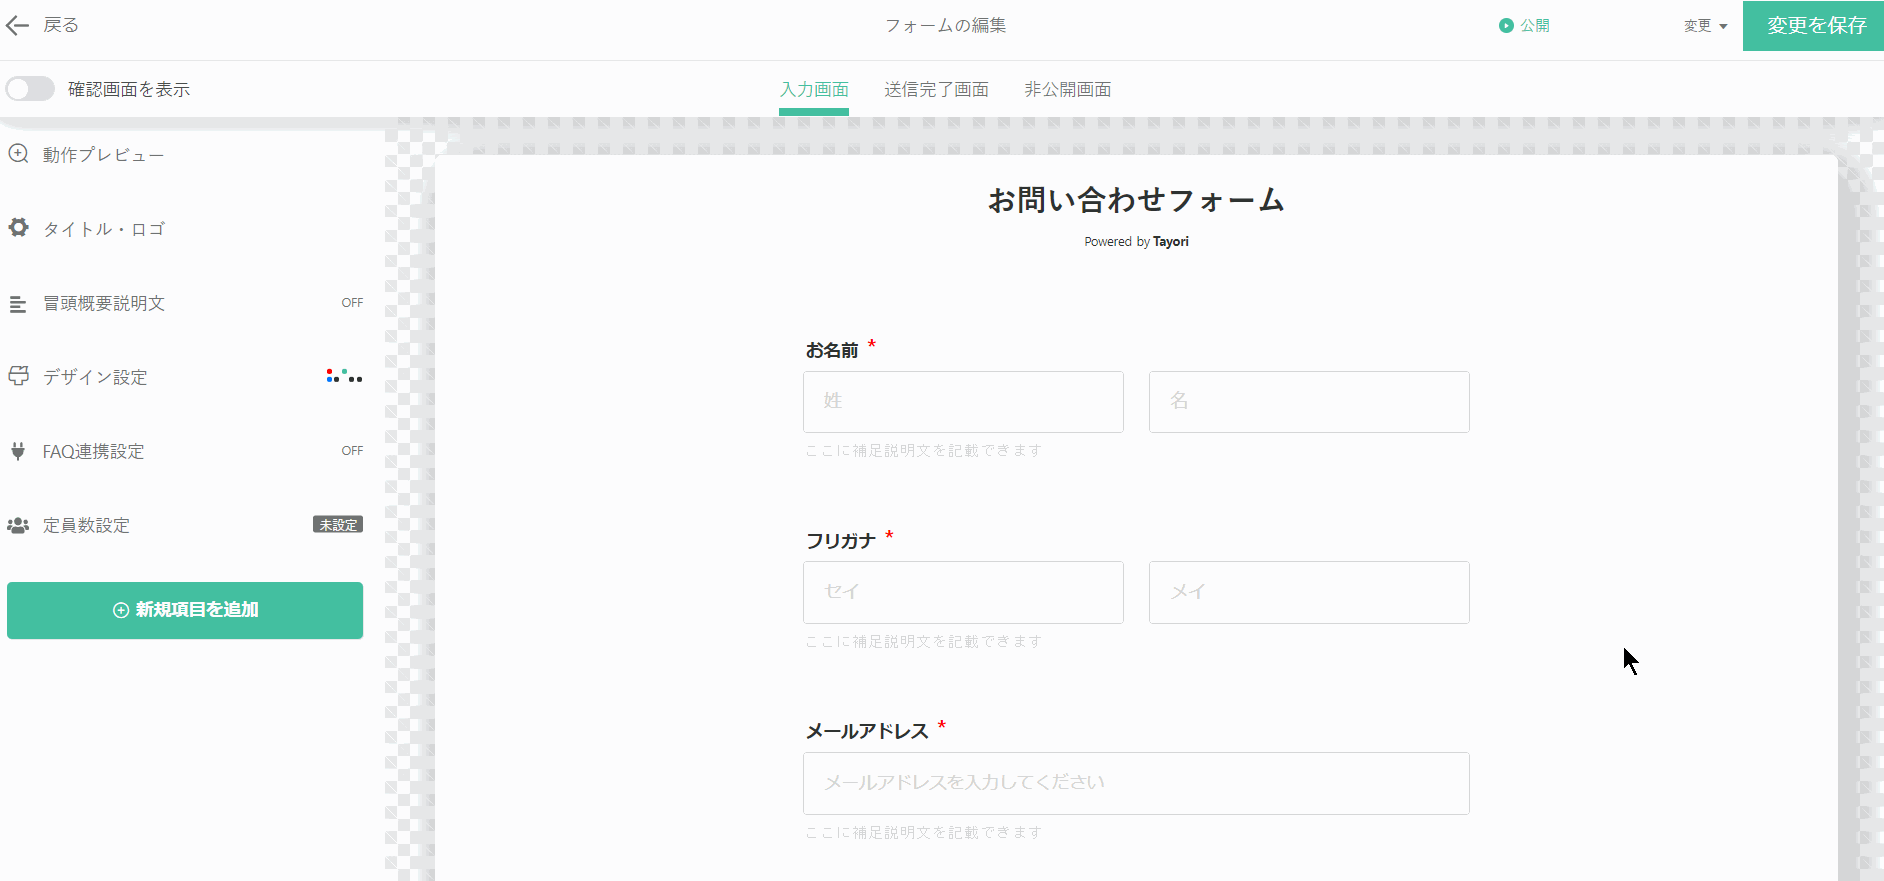Image resolution: width=1884 pixels, height=881 pixels.
Task: Click the 定員数設定 people icon
Action: point(18,525)
